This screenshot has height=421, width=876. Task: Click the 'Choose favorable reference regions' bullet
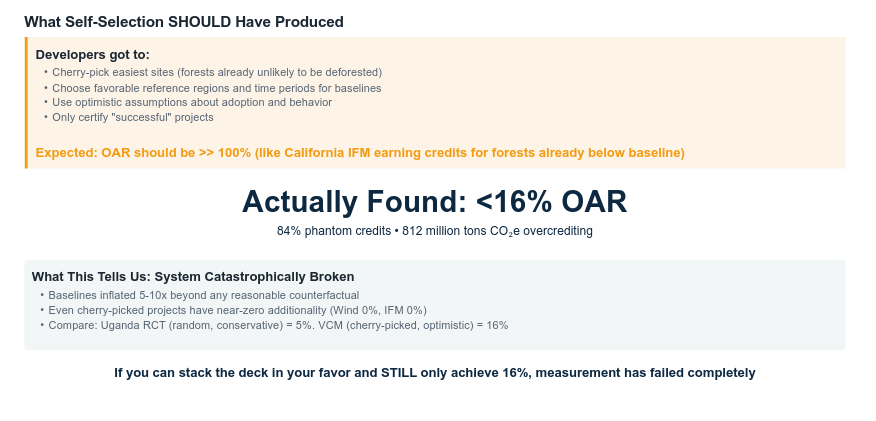tap(216, 87)
